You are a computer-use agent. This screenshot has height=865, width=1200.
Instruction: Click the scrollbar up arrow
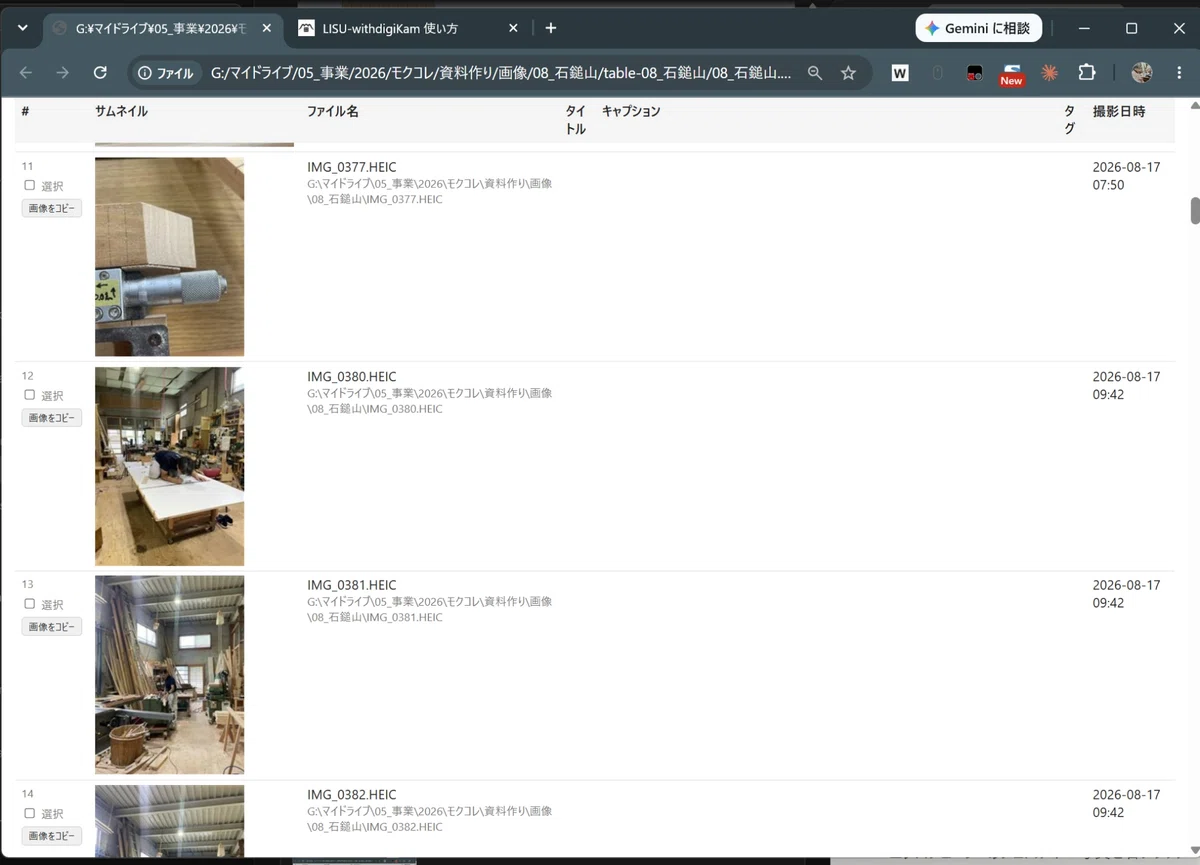[x=1194, y=104]
